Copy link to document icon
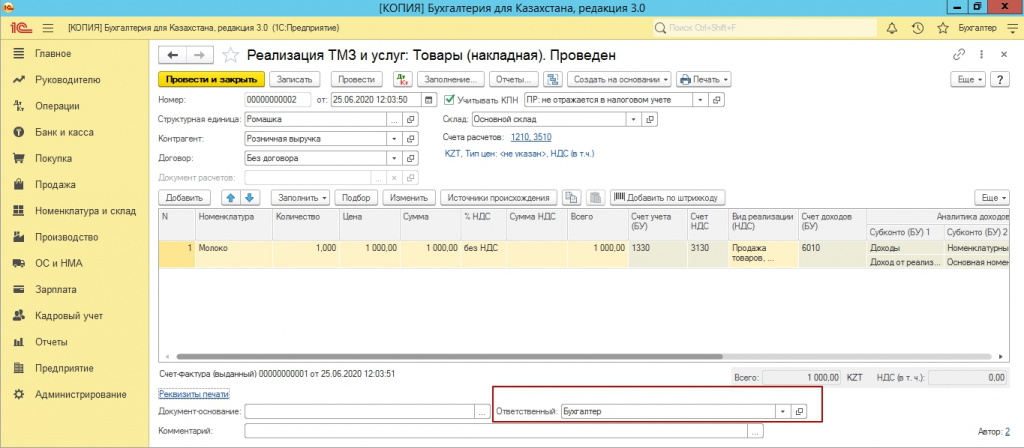This screenshot has width=1024, height=448. 959,55
